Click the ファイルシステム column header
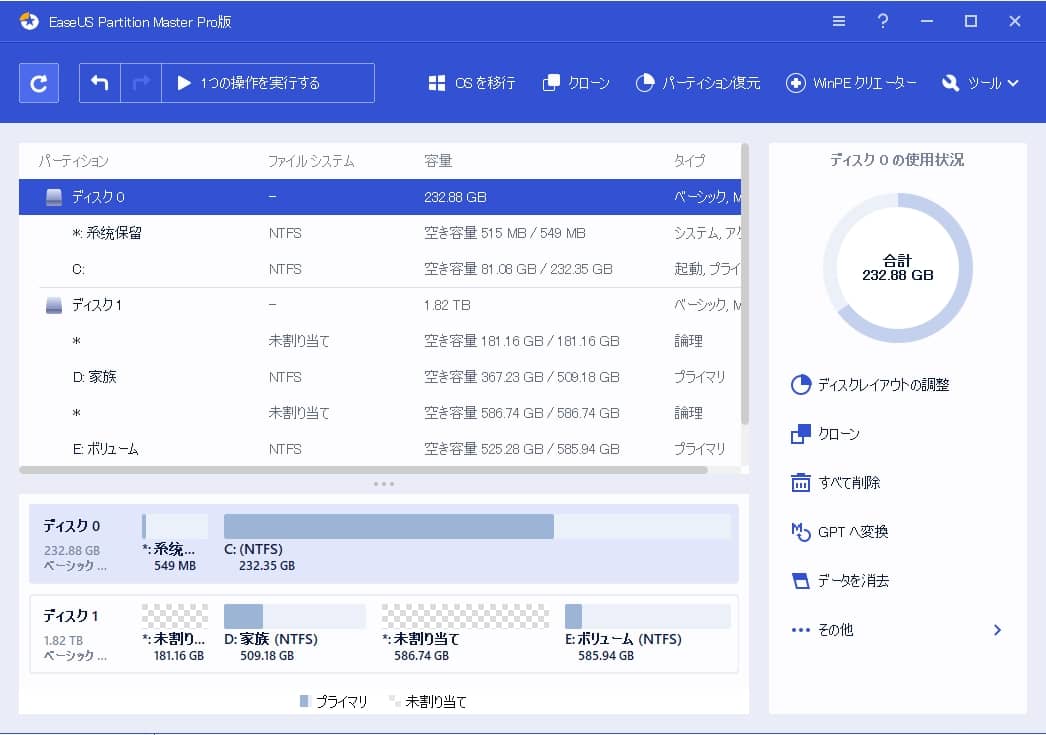Viewport: 1046px width, 735px height. tap(311, 161)
